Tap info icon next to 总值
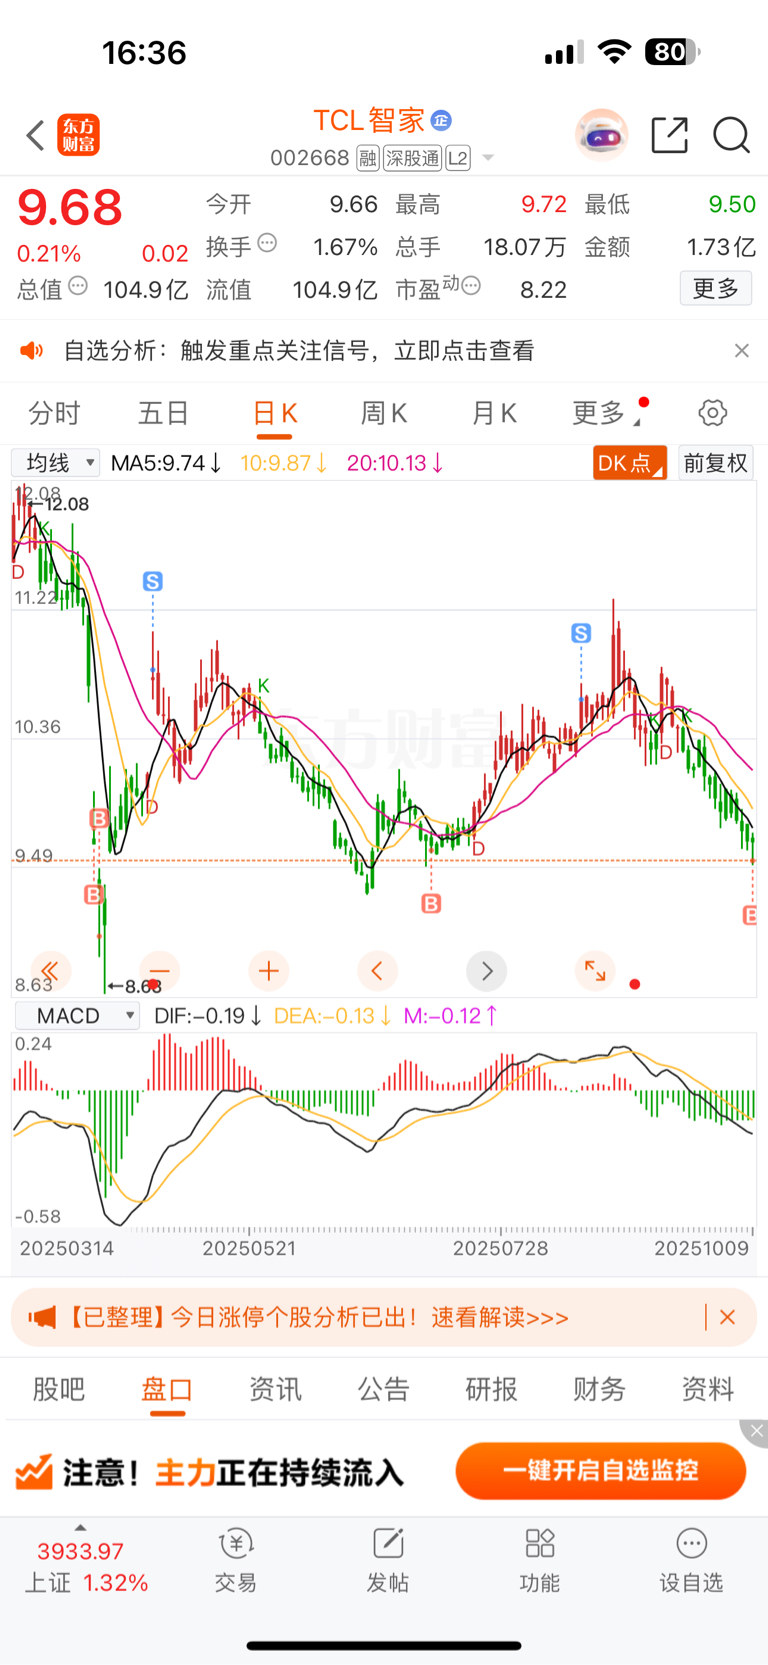Image resolution: width=768 pixels, height=1665 pixels. 78,286
